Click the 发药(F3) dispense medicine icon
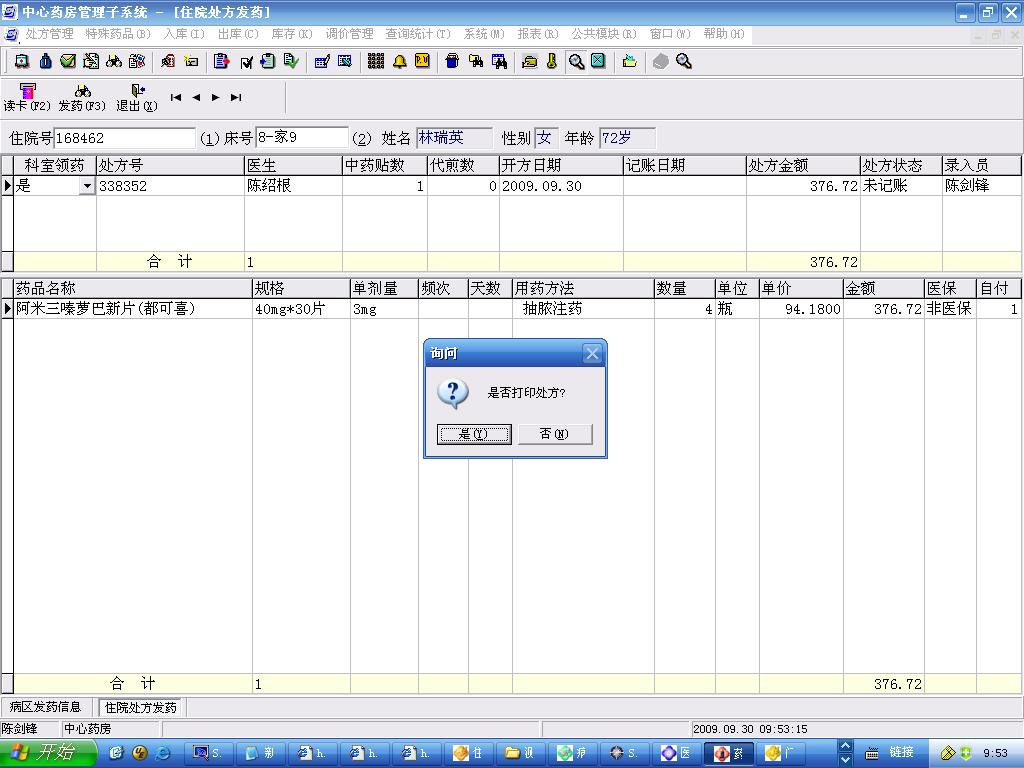Viewport: 1024px width, 768px height. click(x=82, y=97)
